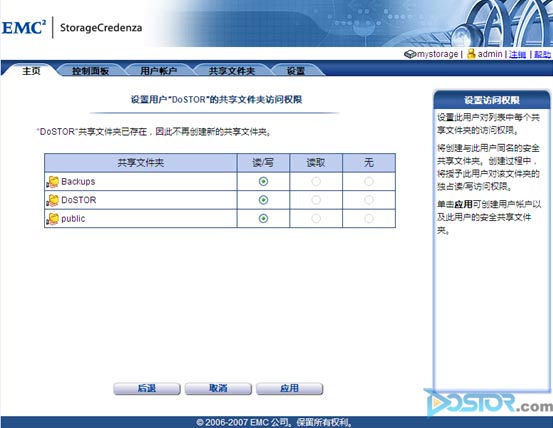Switch to the 设置 tab
The width and height of the screenshot is (553, 428).
(296, 71)
